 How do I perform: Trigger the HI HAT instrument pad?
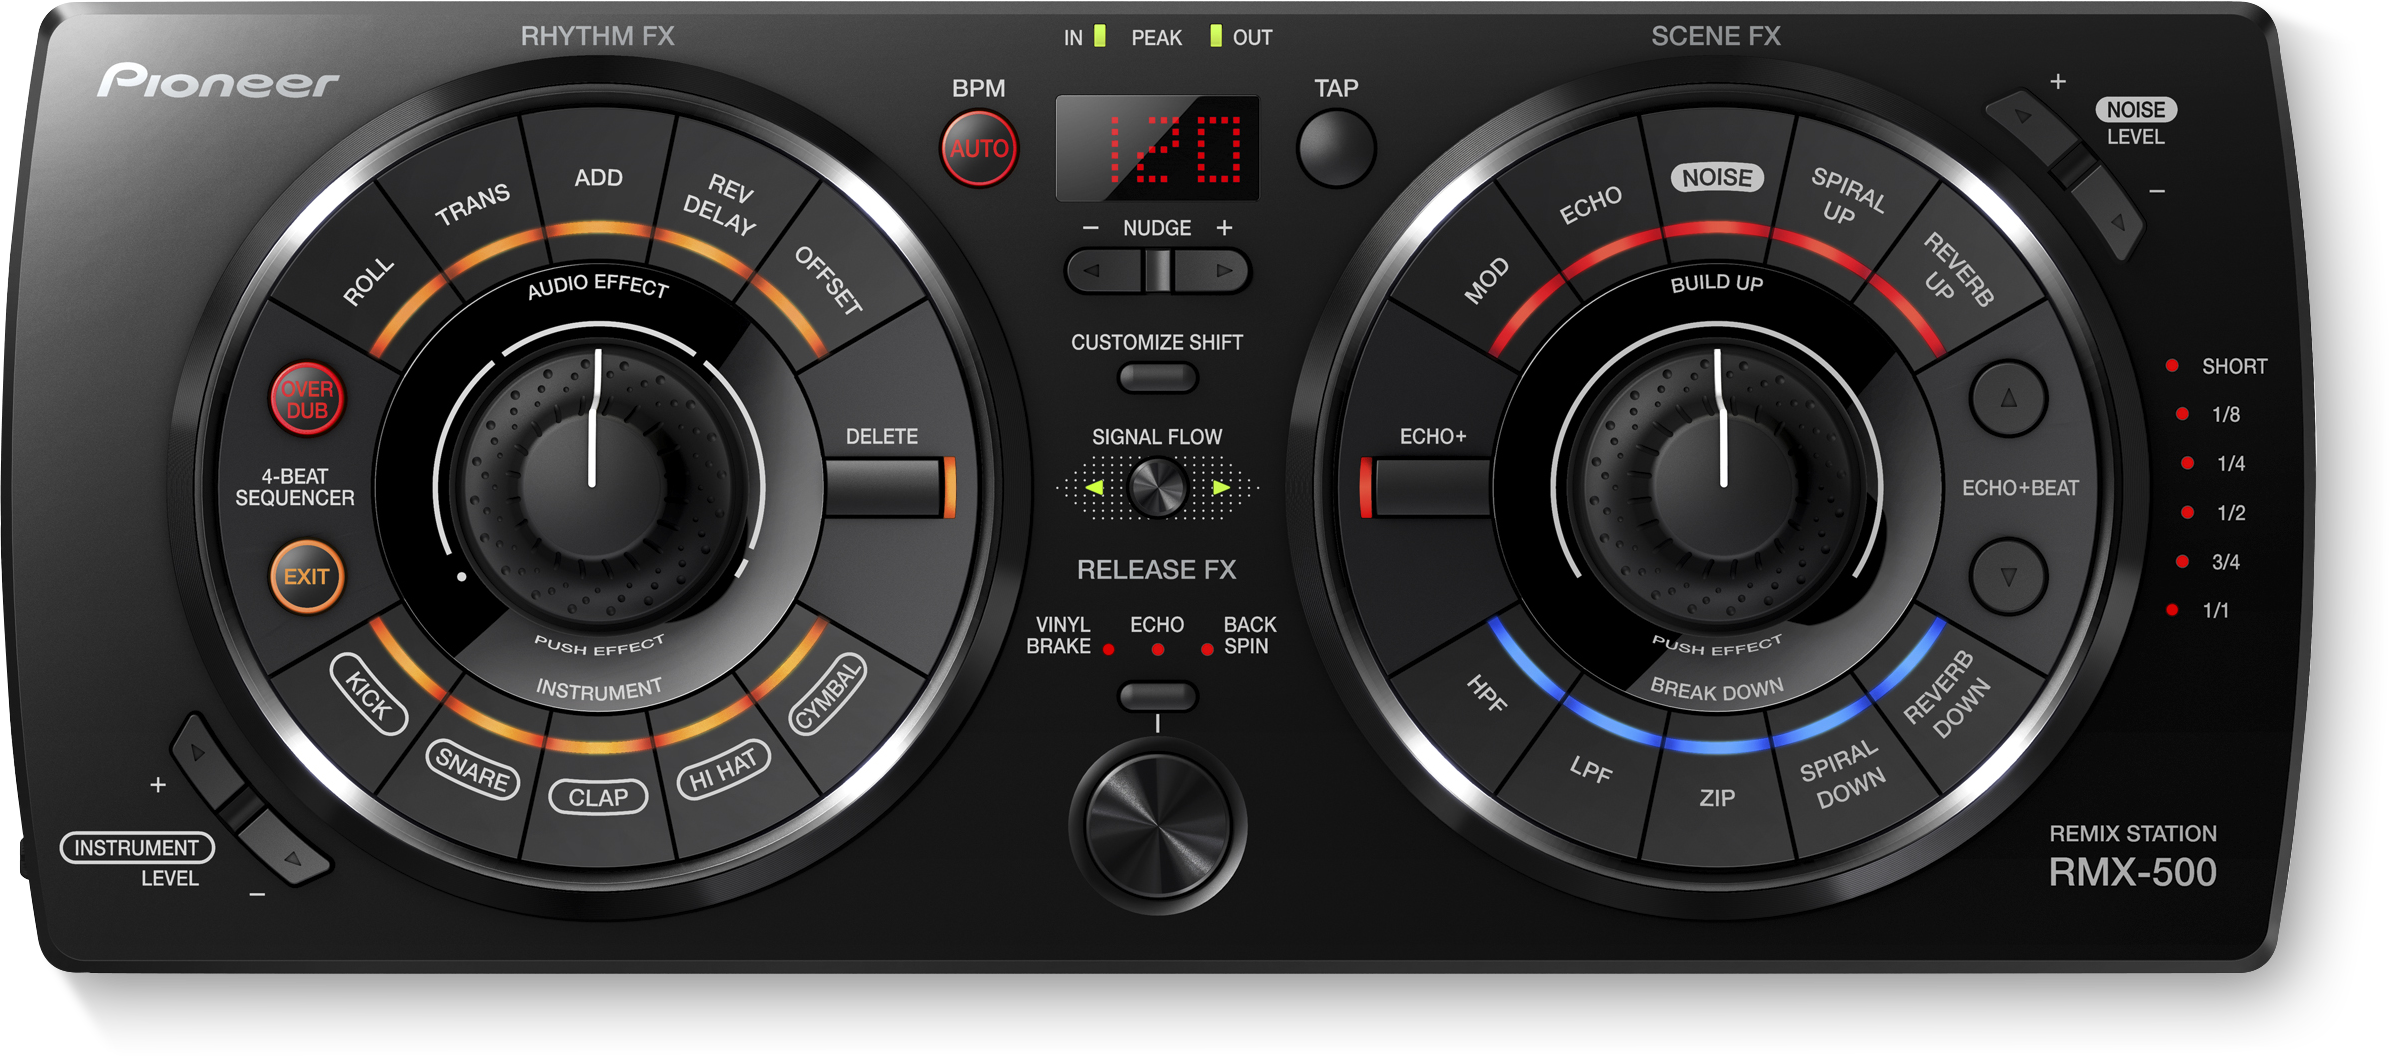click(724, 770)
